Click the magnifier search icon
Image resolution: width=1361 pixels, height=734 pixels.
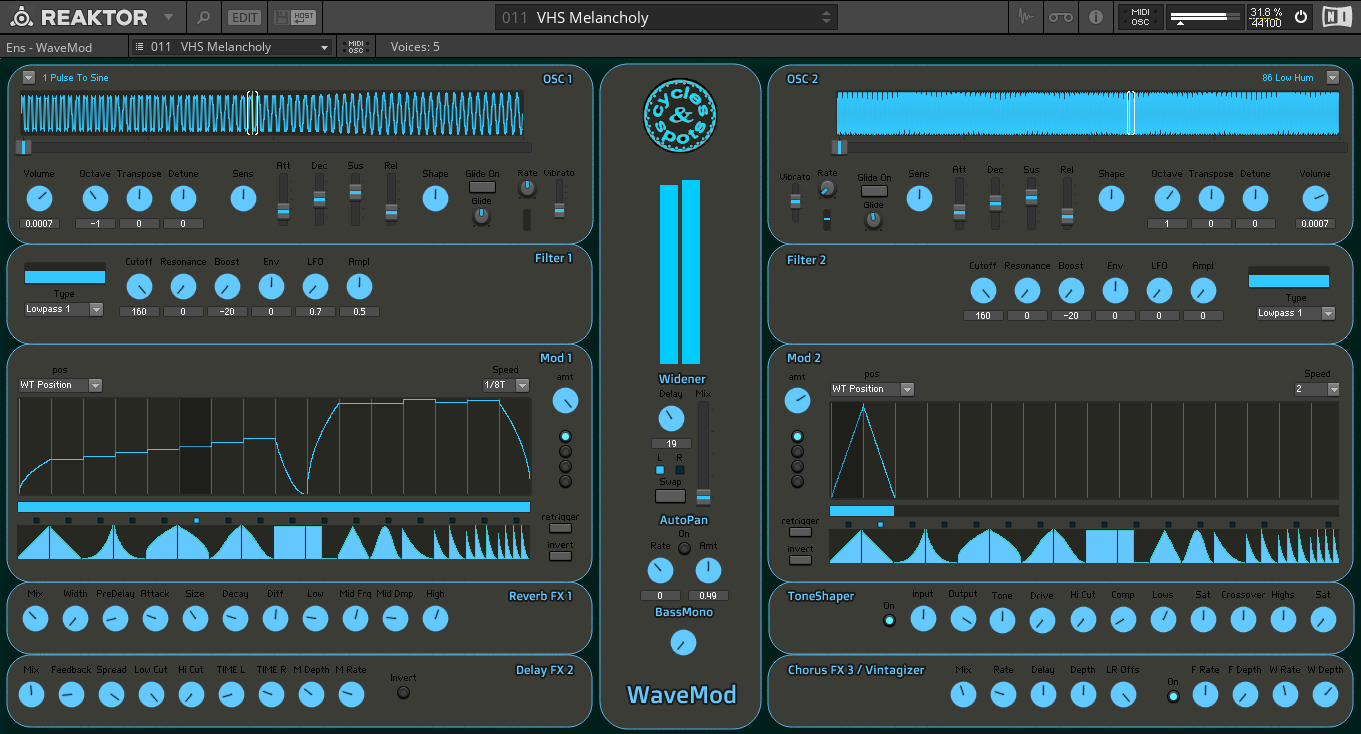pyautogui.click(x=203, y=17)
